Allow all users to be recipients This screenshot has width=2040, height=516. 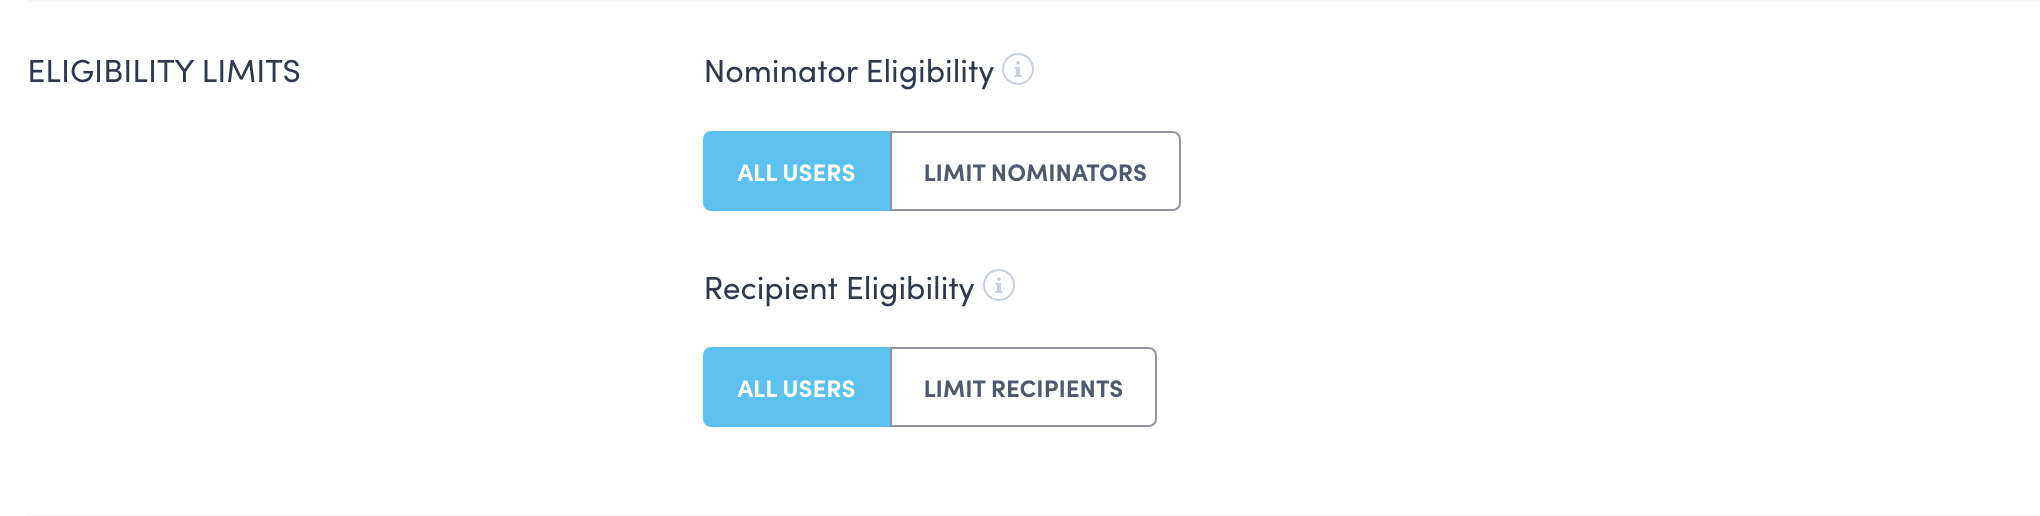tap(796, 388)
